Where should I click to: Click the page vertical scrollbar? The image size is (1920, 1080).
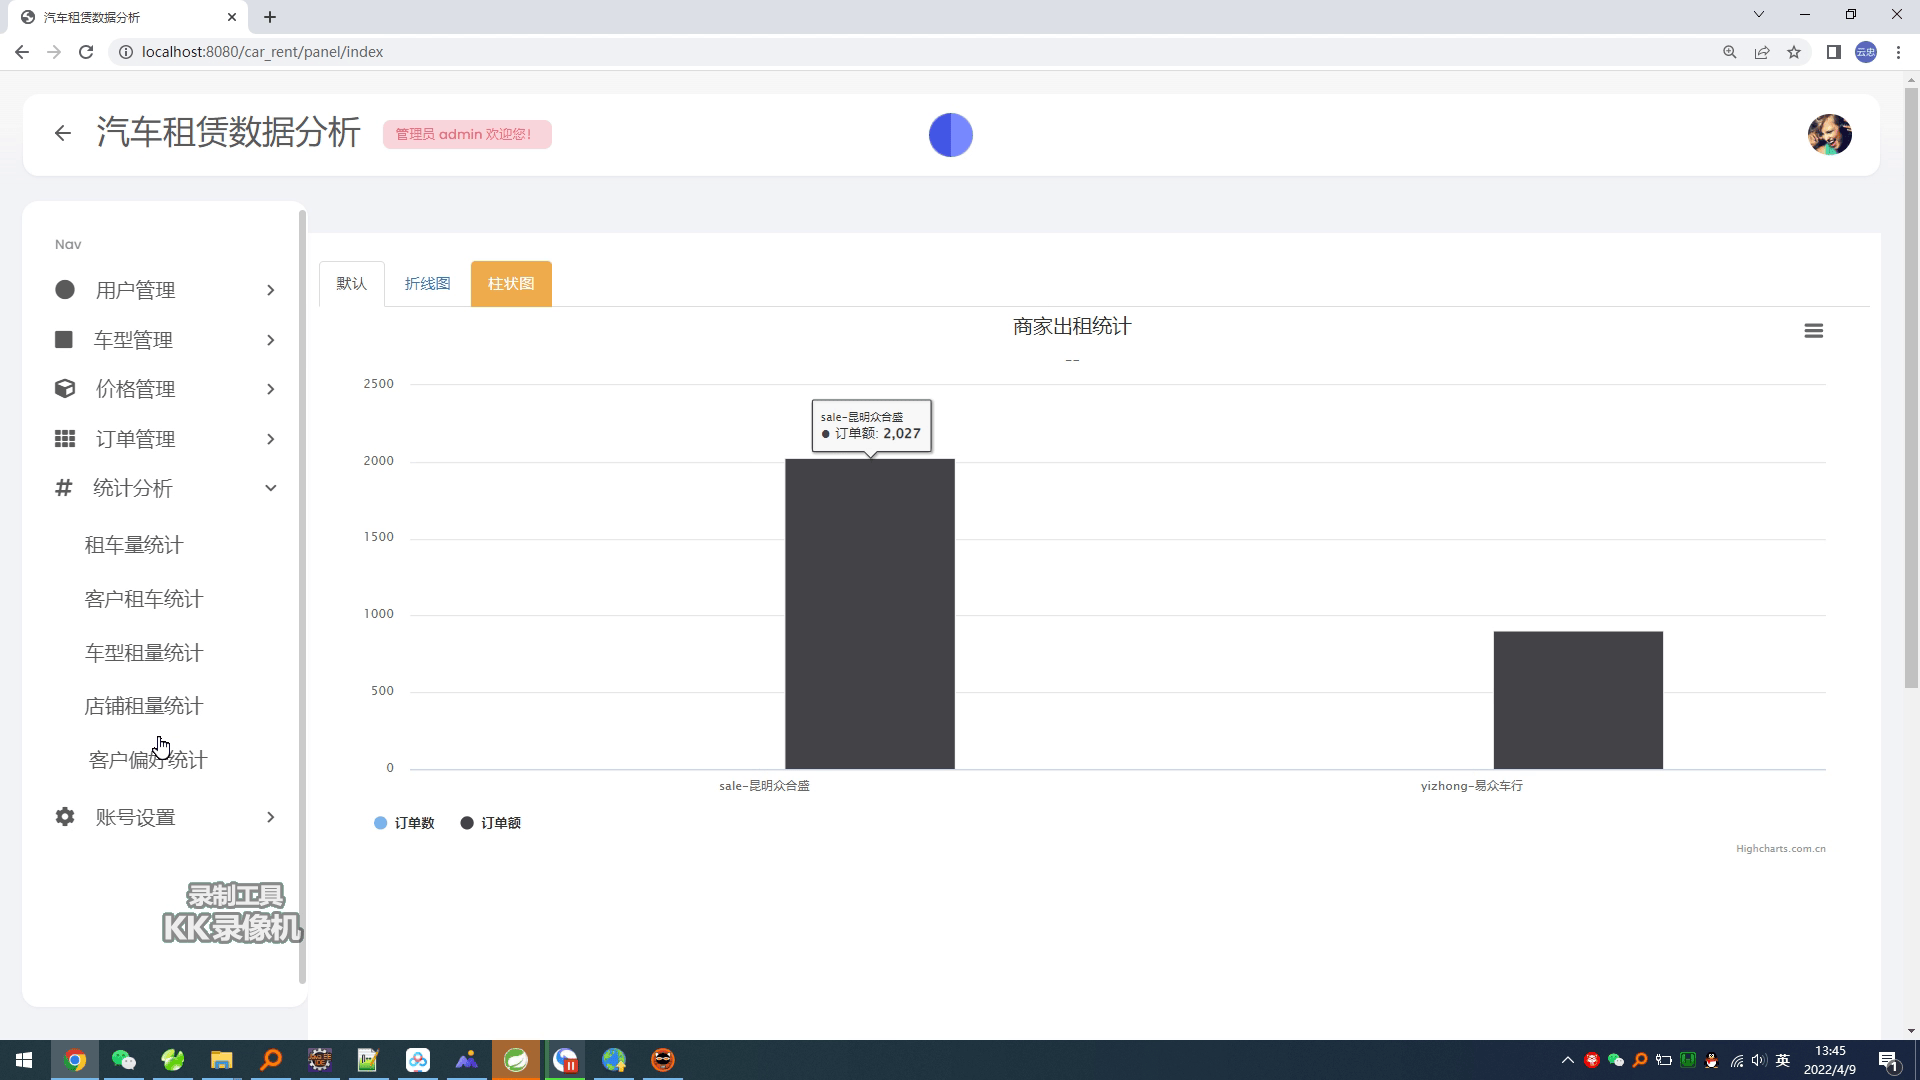(x=1911, y=388)
